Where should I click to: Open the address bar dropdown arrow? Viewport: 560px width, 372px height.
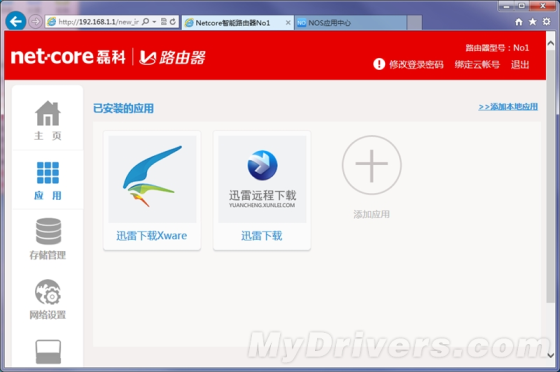(154, 22)
